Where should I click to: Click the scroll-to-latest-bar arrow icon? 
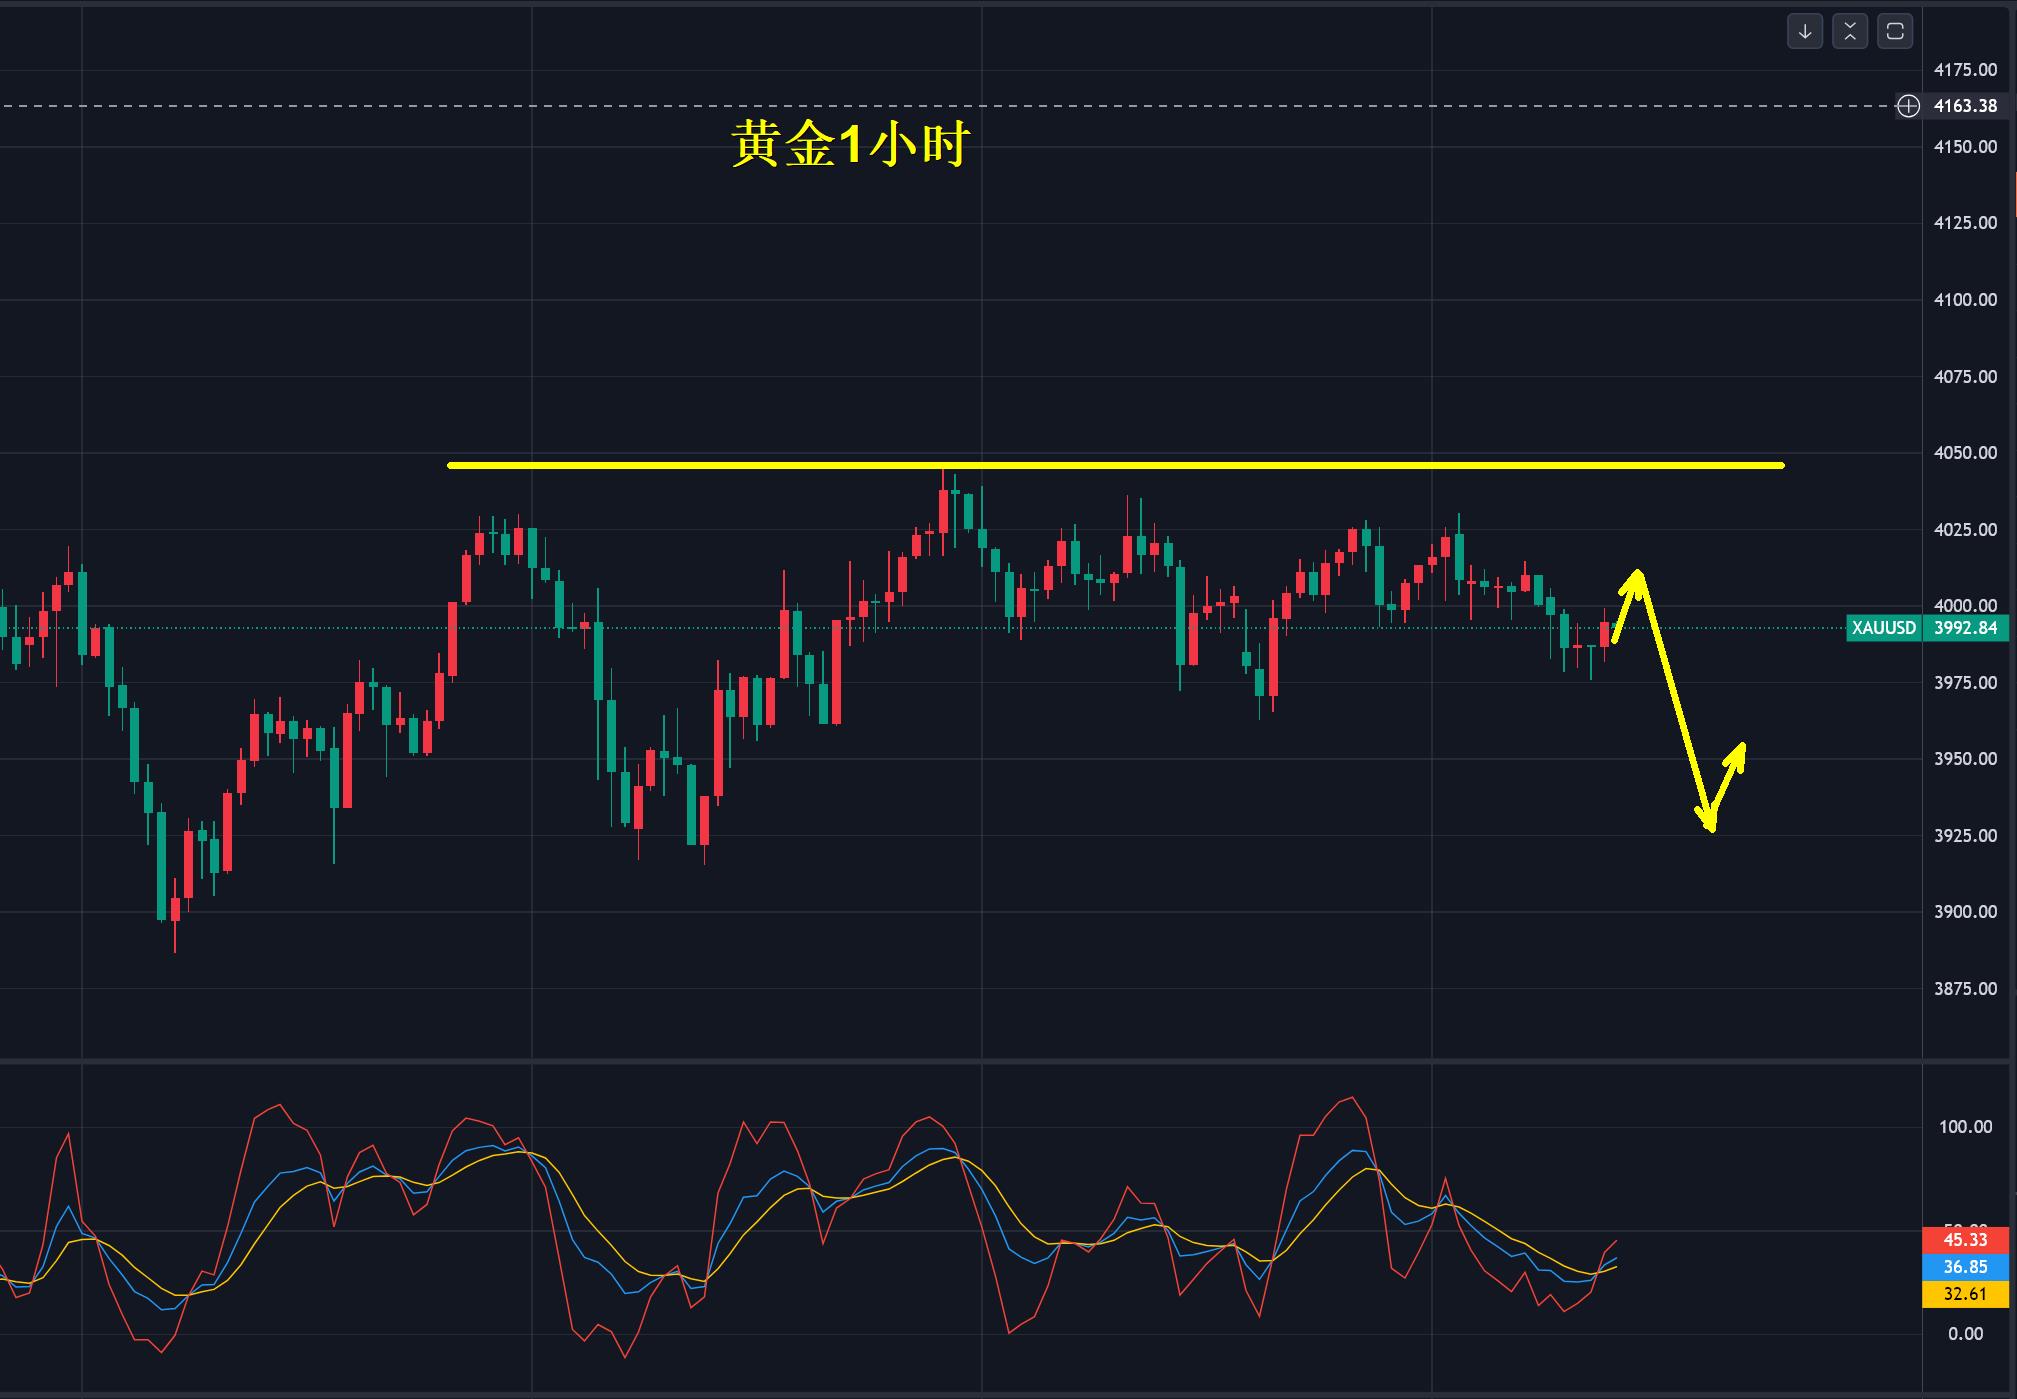pyautogui.click(x=1804, y=33)
